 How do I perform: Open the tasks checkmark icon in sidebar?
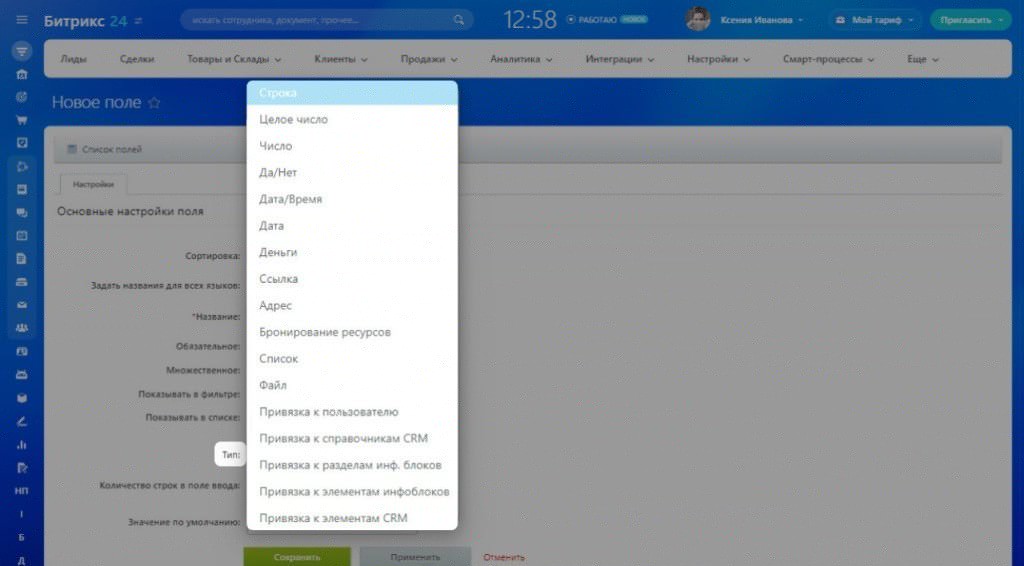22,143
